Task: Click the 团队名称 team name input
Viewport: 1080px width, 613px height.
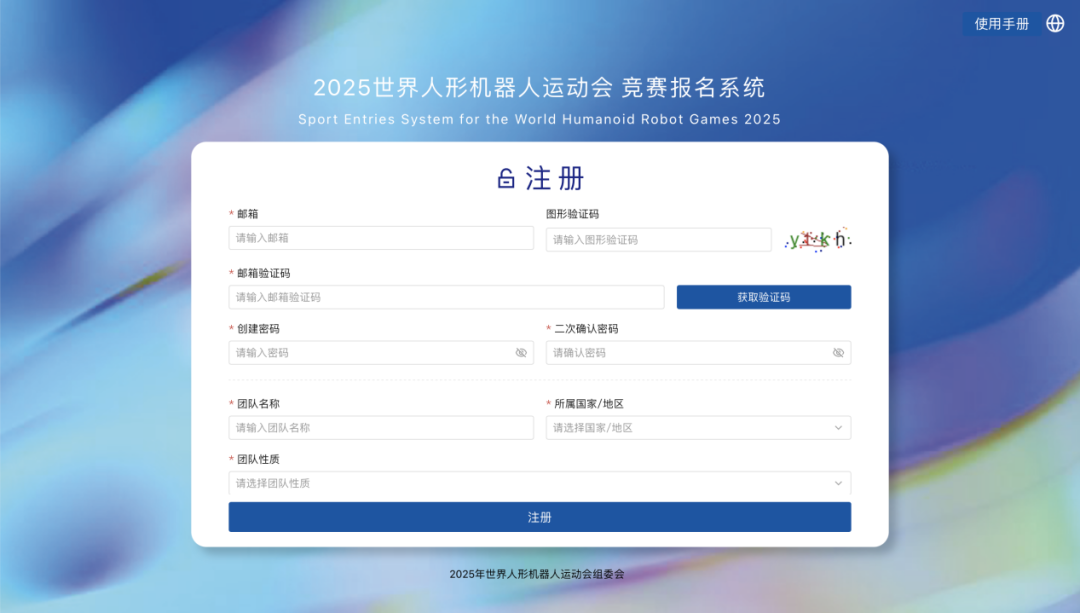Action: click(380, 428)
